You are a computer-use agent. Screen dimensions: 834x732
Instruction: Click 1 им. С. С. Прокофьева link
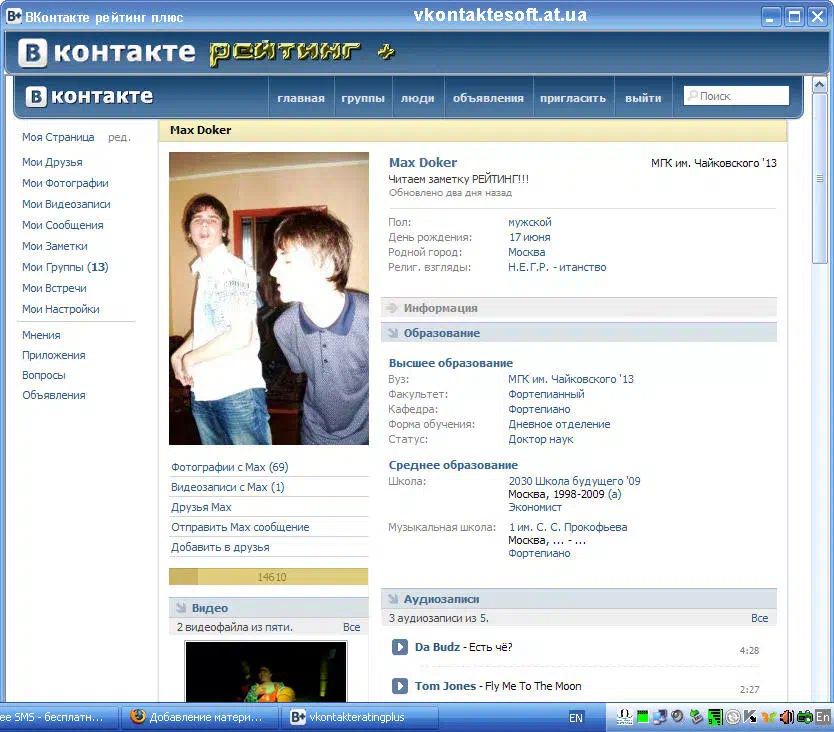[568, 527]
